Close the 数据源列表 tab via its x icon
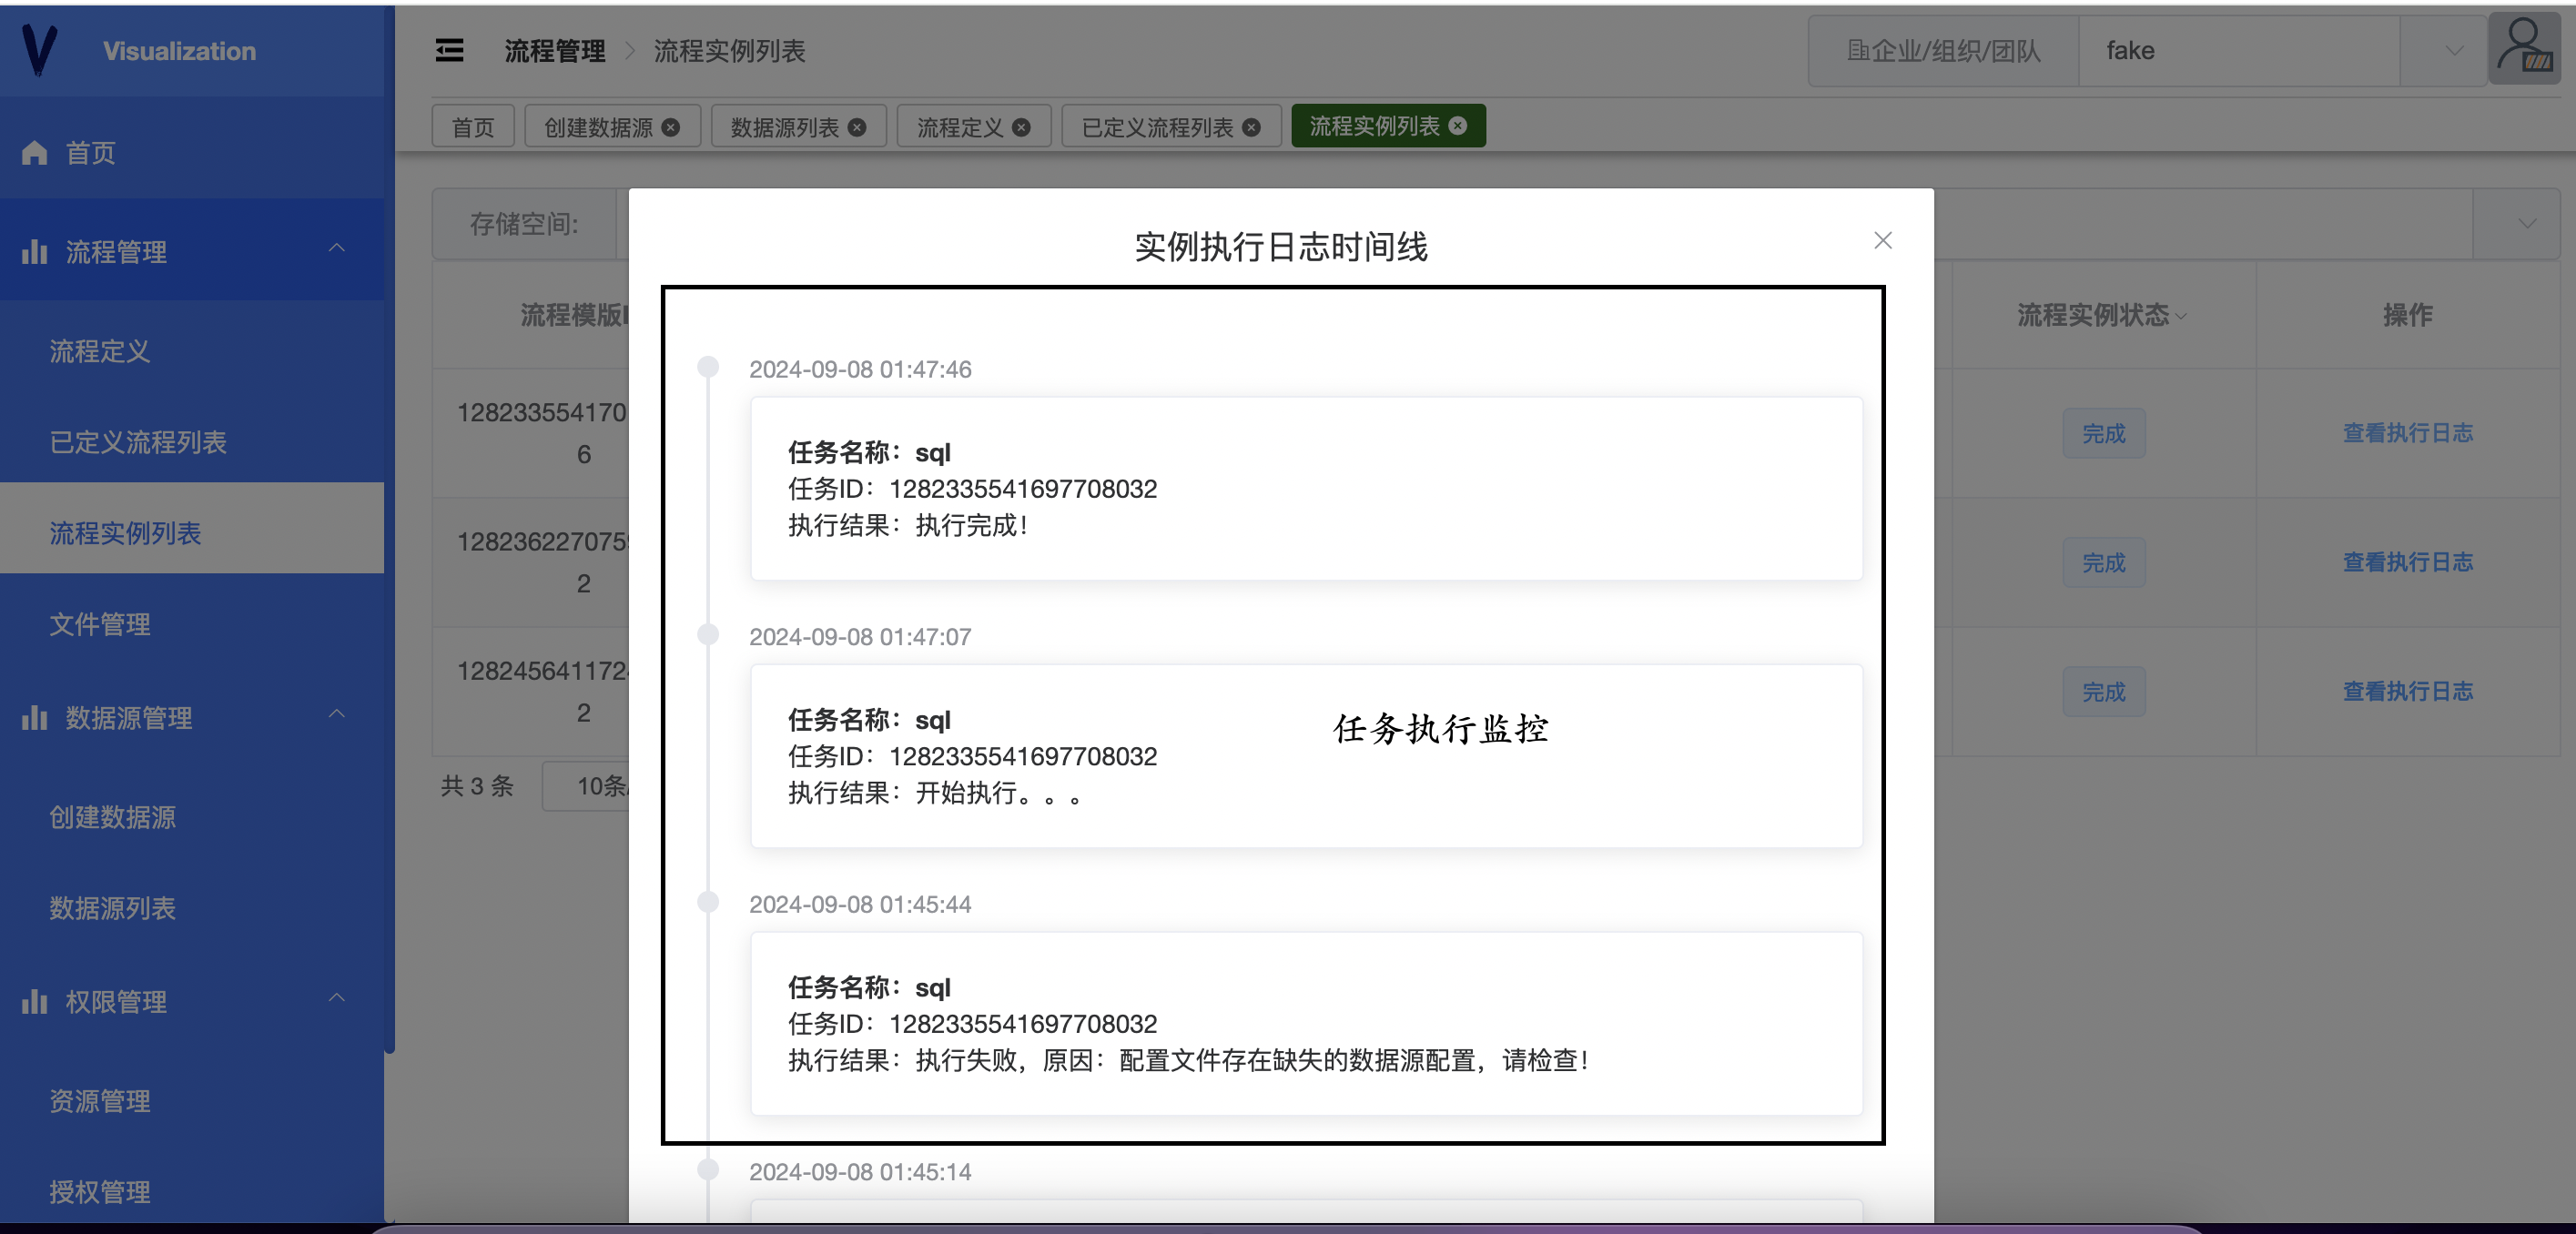This screenshot has width=2576, height=1234. tap(857, 127)
